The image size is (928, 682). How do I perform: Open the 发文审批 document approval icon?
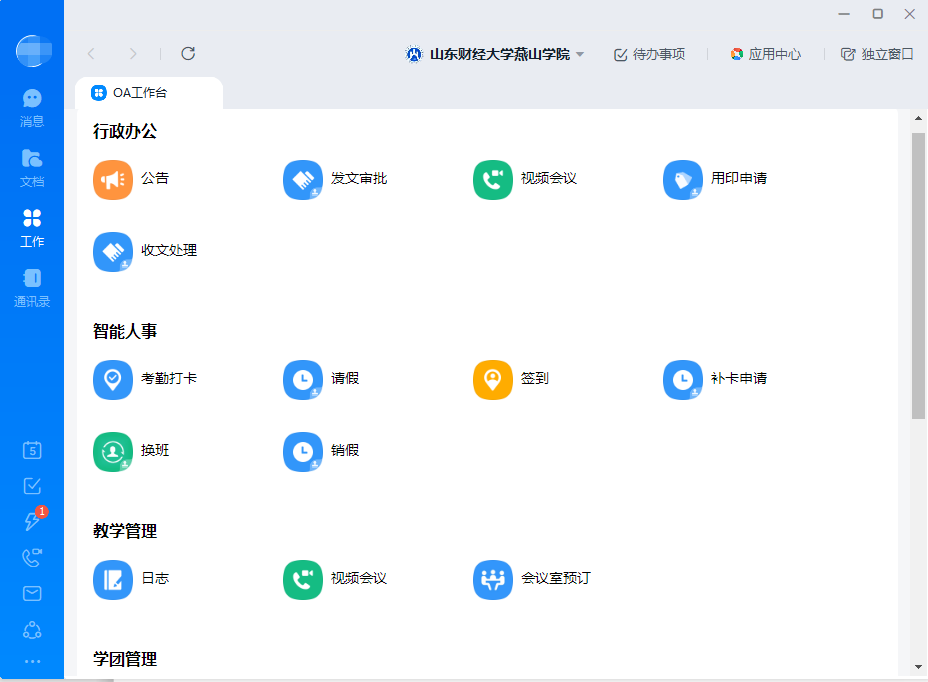(x=303, y=180)
